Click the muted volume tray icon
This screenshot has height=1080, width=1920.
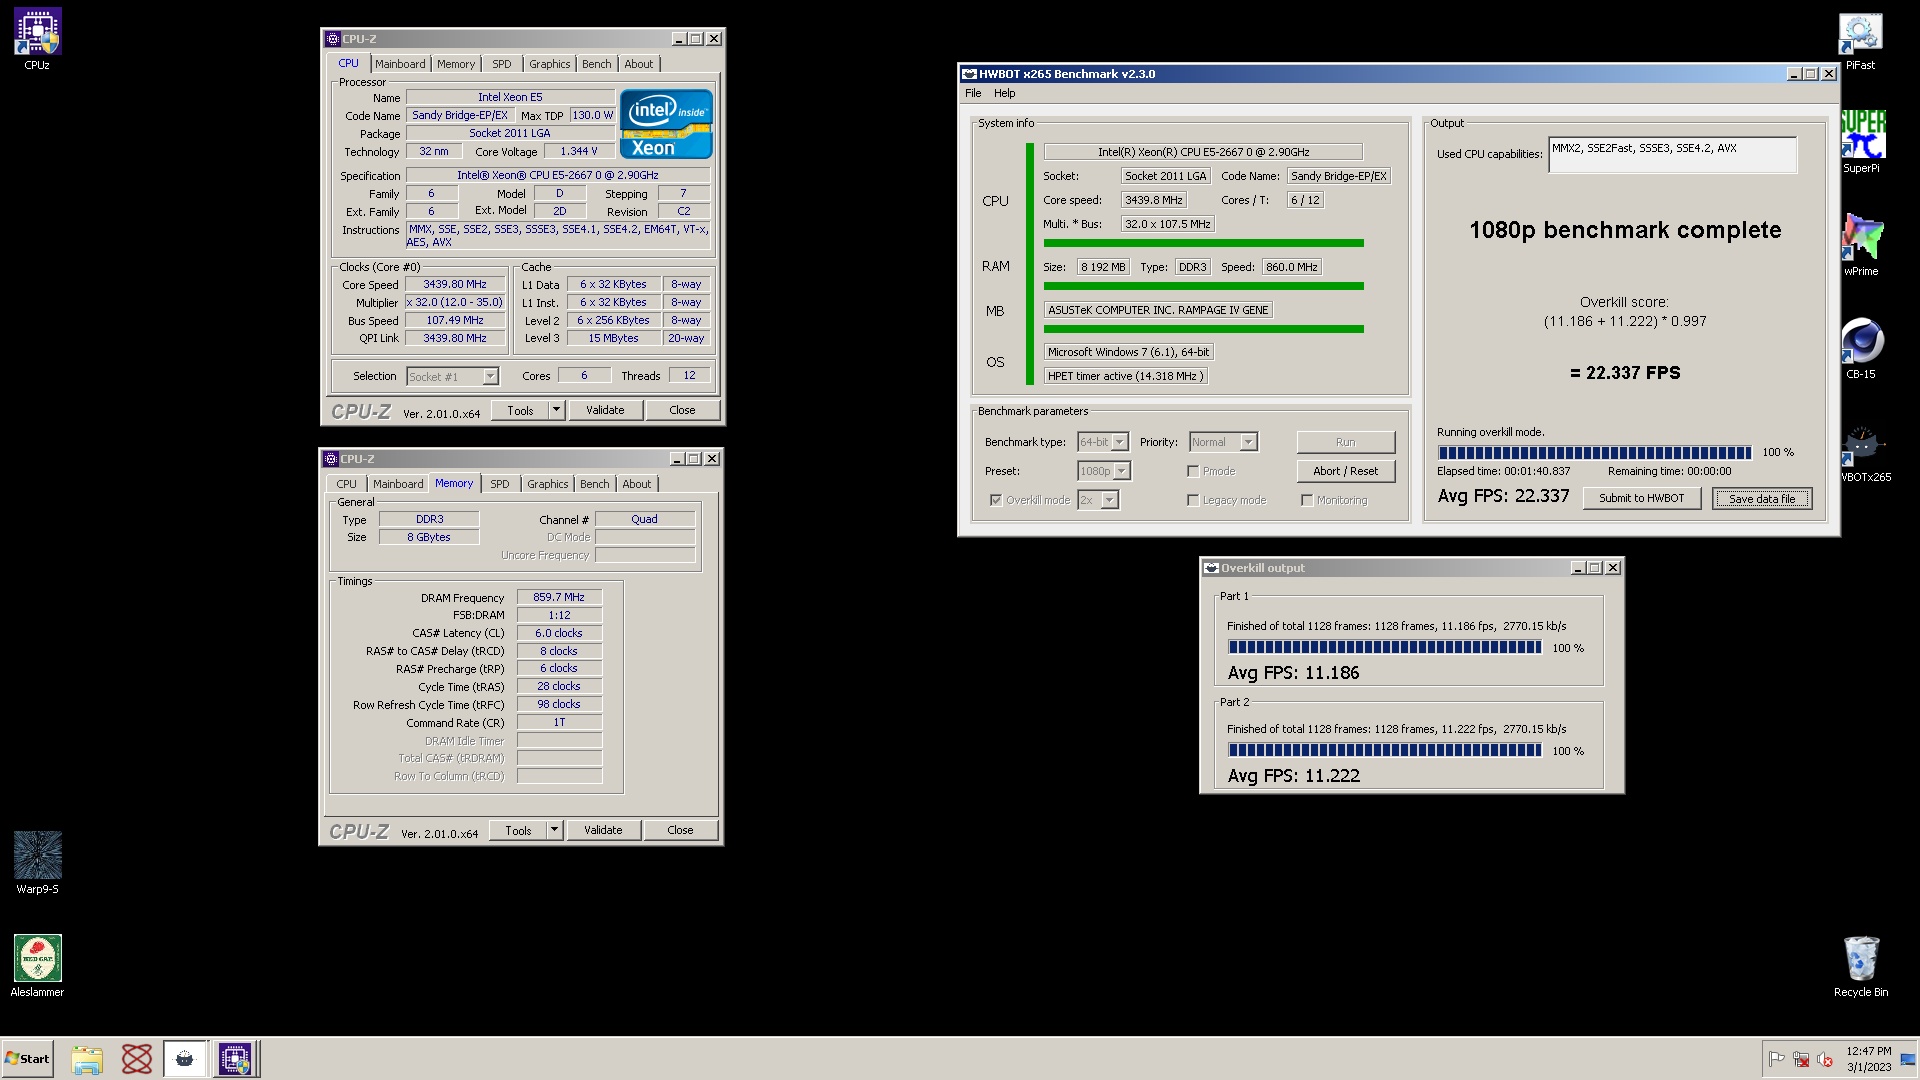[x=1824, y=1059]
